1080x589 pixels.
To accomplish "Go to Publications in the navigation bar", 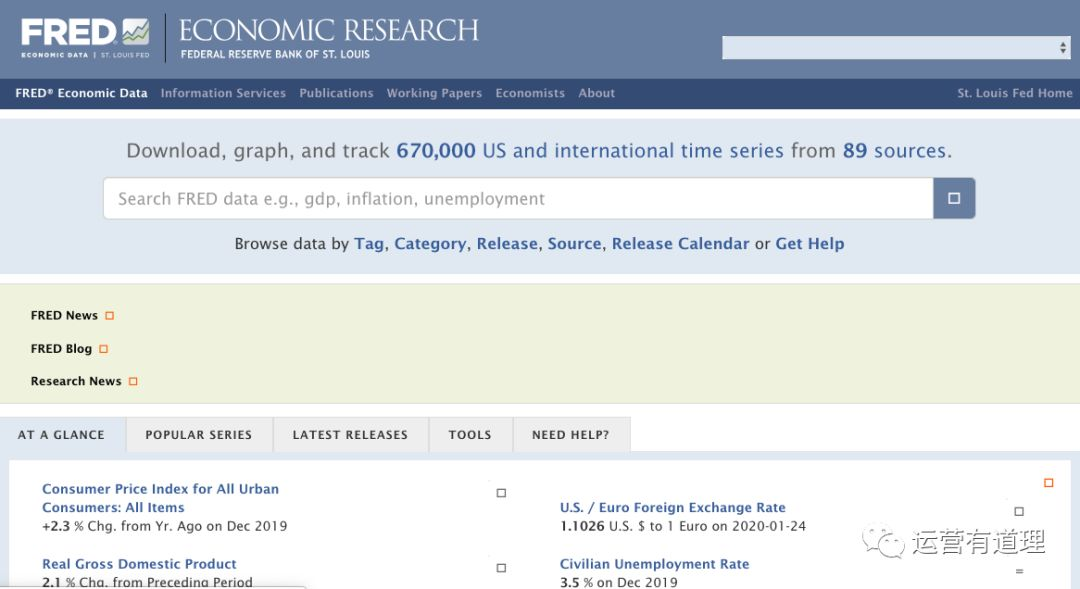I will coord(336,93).
